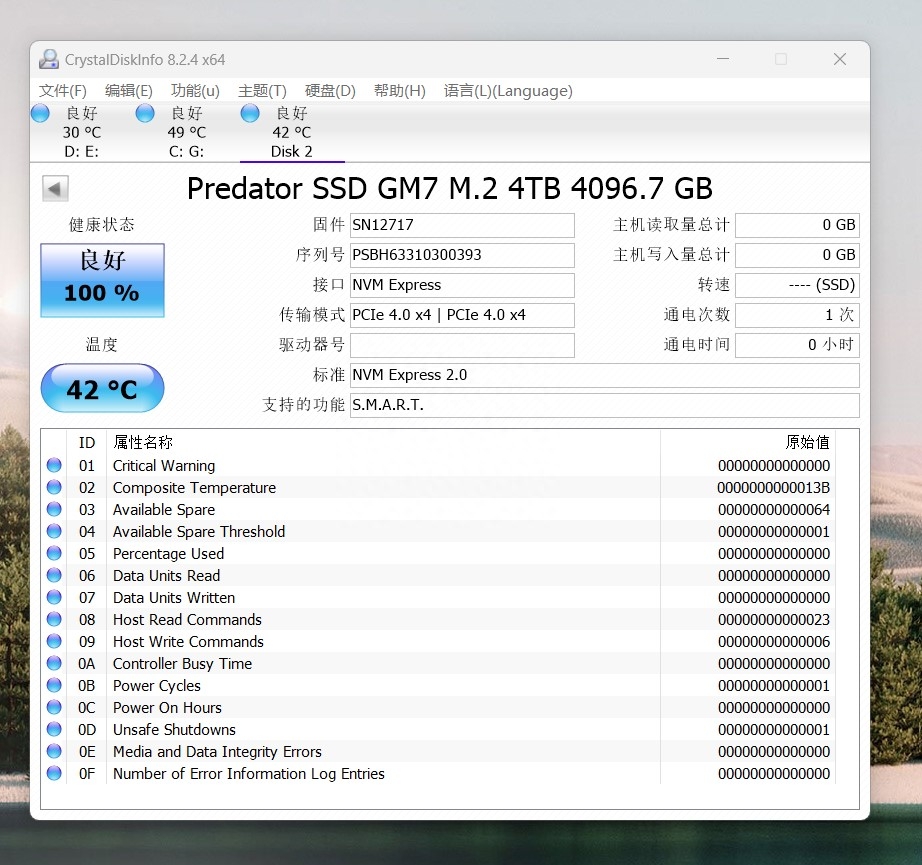Click status orb beside Available Spare Threshold row
Image resolution: width=922 pixels, height=865 pixels.
pyautogui.click(x=54, y=531)
